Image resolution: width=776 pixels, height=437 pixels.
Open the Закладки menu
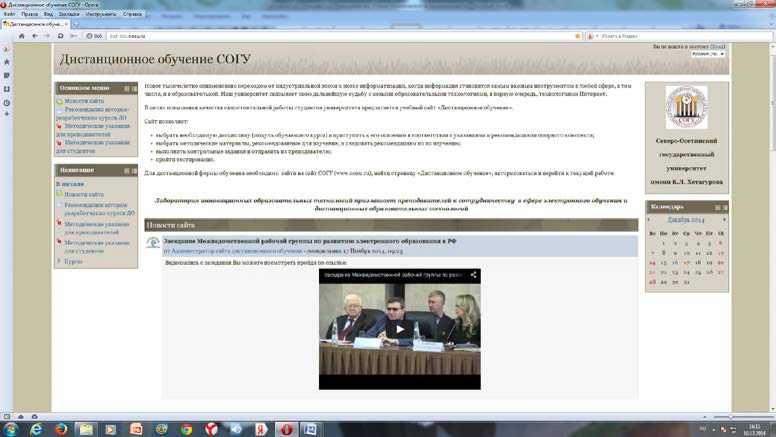click(x=69, y=14)
